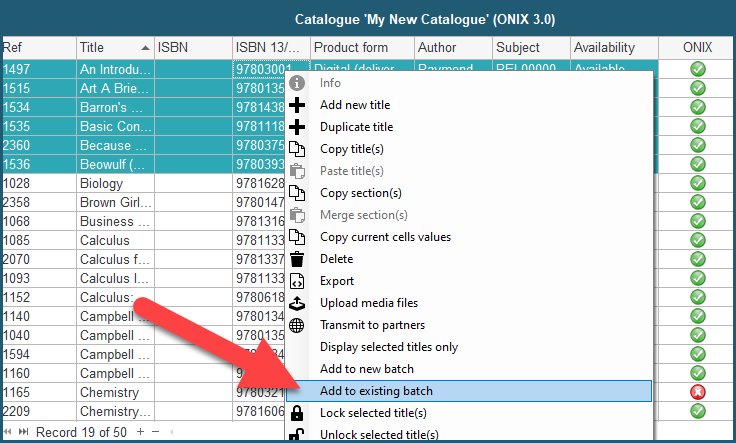Select Chemistry... title in row 2209
This screenshot has height=443, width=736.
point(115,412)
